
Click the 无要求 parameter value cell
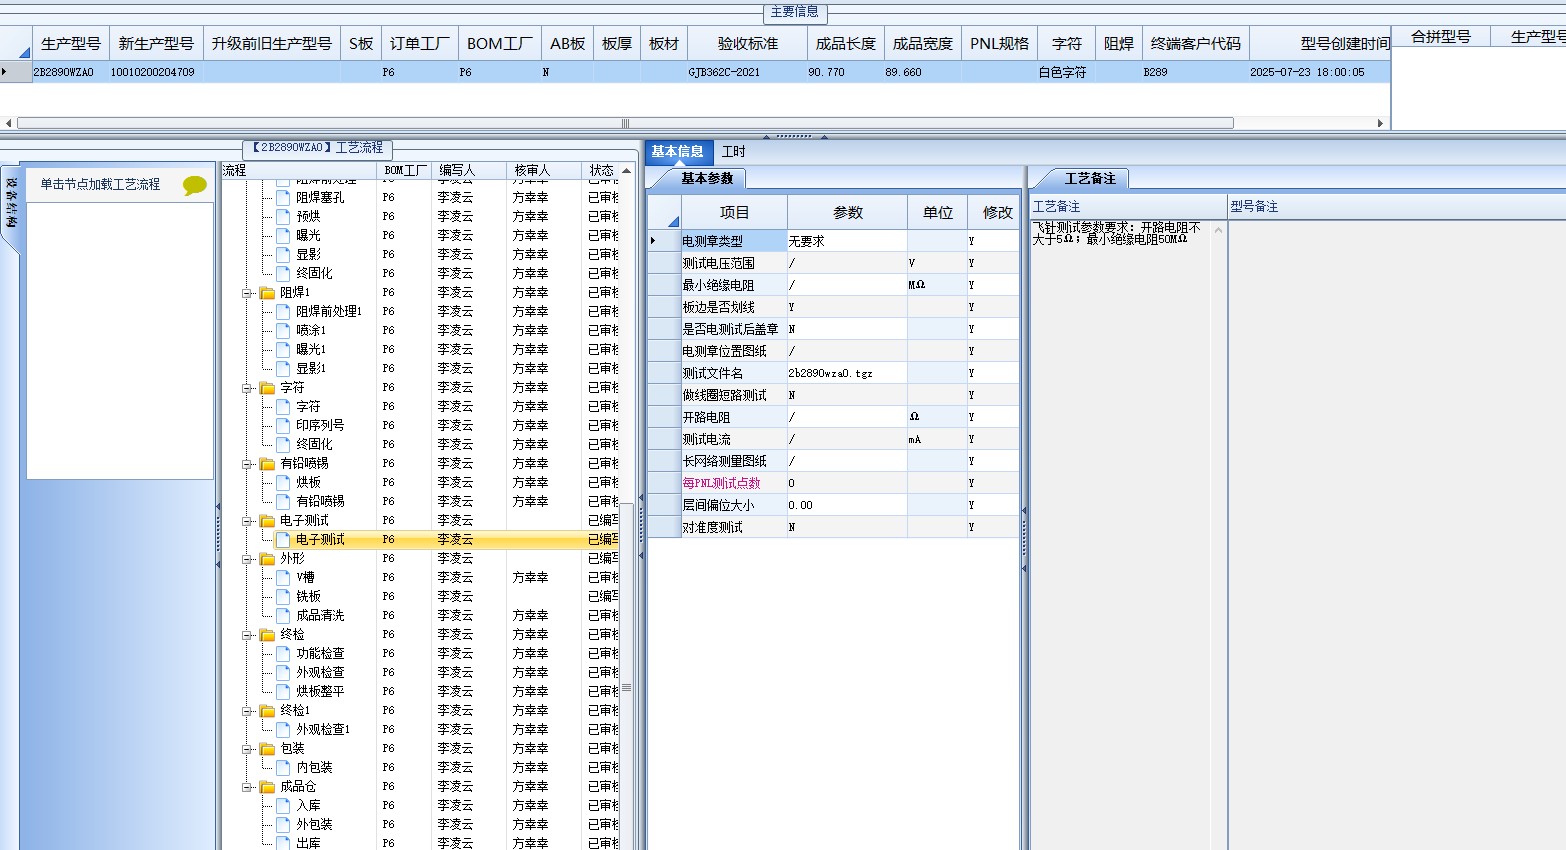(x=847, y=242)
